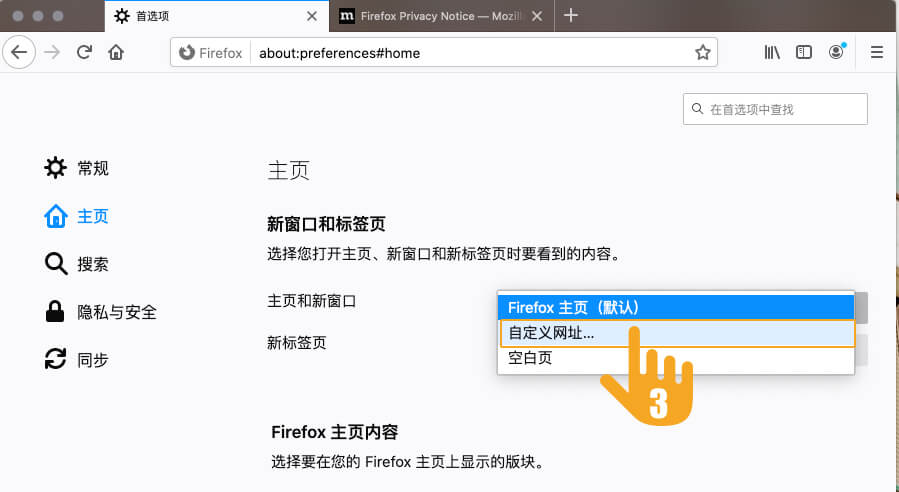
Task: Click the Firefox 主页内容 heading
Action: (x=334, y=432)
